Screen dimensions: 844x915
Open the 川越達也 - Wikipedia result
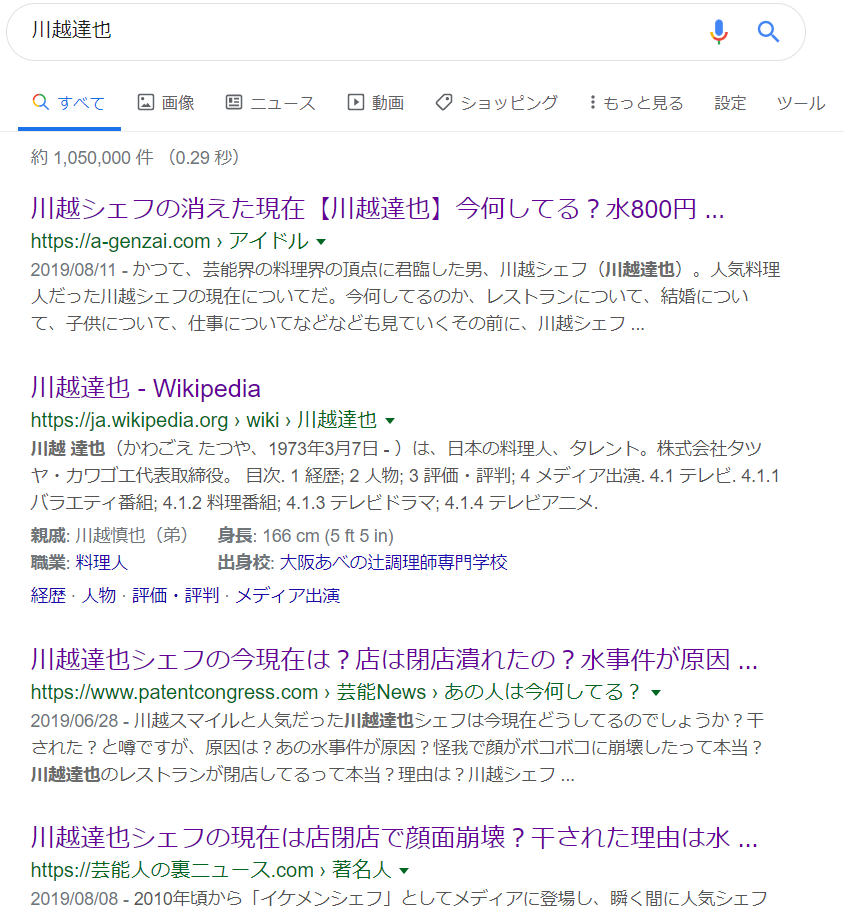pos(145,387)
